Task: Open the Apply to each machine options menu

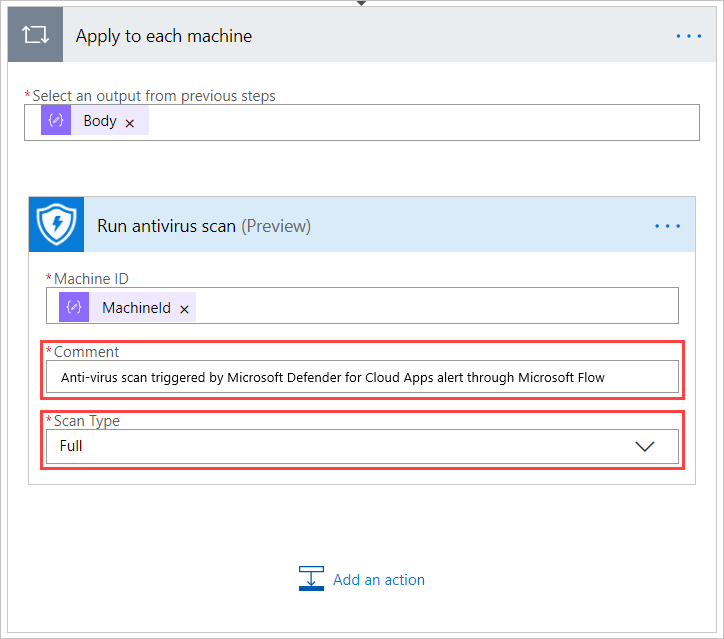Action: [x=688, y=36]
